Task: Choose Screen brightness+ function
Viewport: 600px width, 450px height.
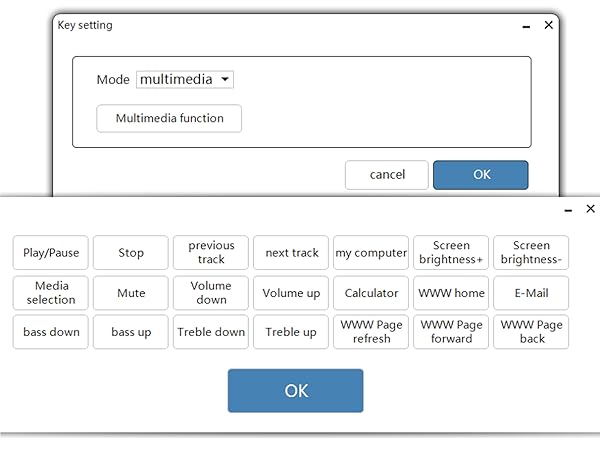Action: click(451, 253)
